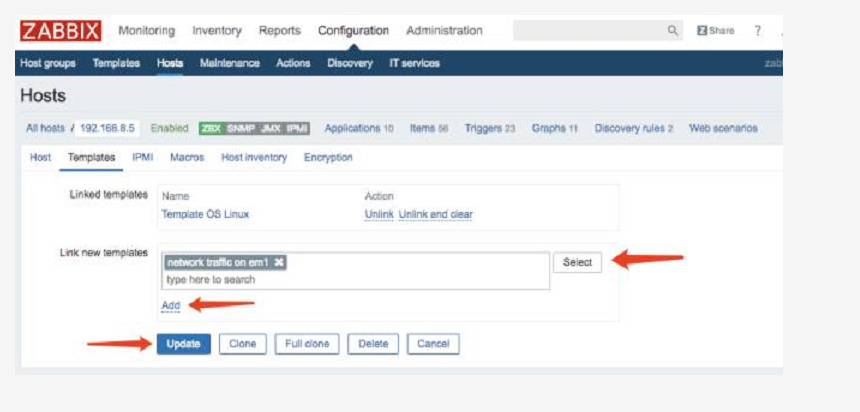Viewport: 860px width, 412px height.
Task: Open the Items link
Action: coord(429,128)
